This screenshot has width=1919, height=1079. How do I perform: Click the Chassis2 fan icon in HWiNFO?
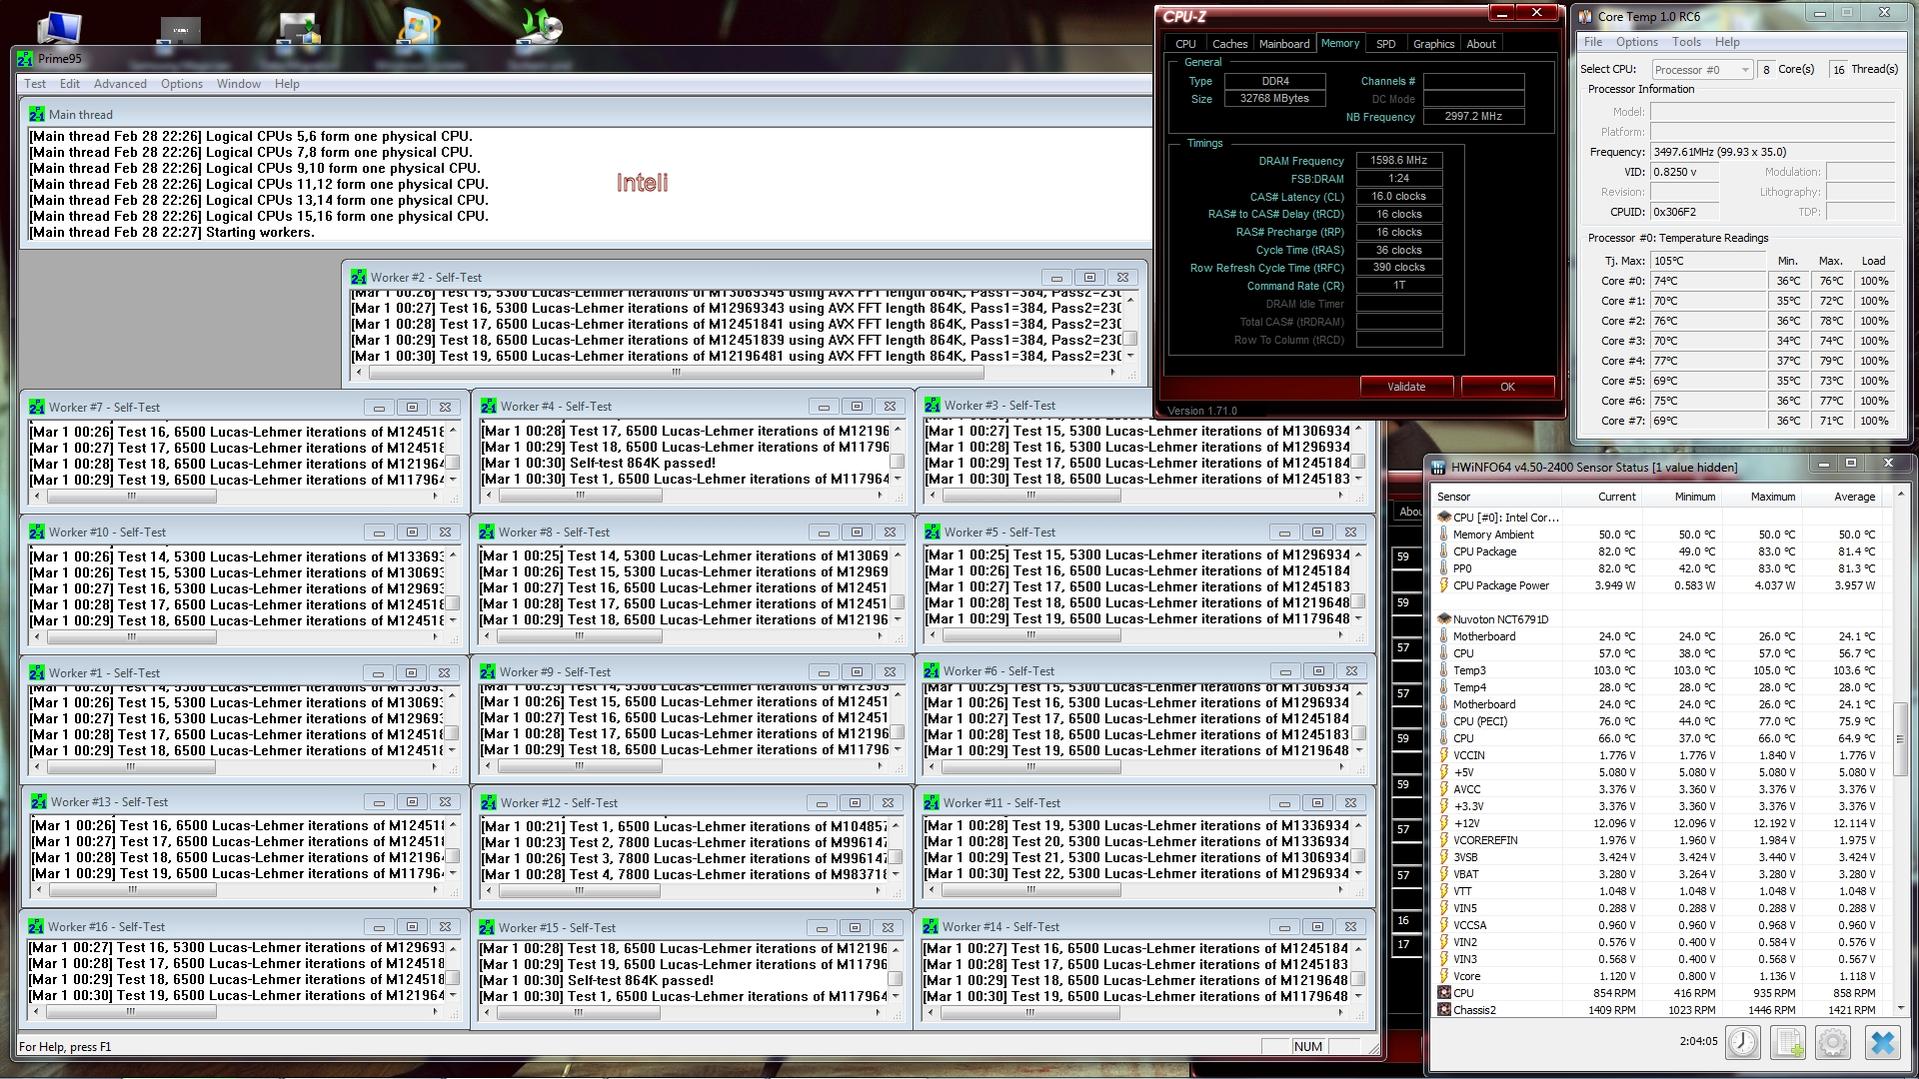coord(1443,1010)
